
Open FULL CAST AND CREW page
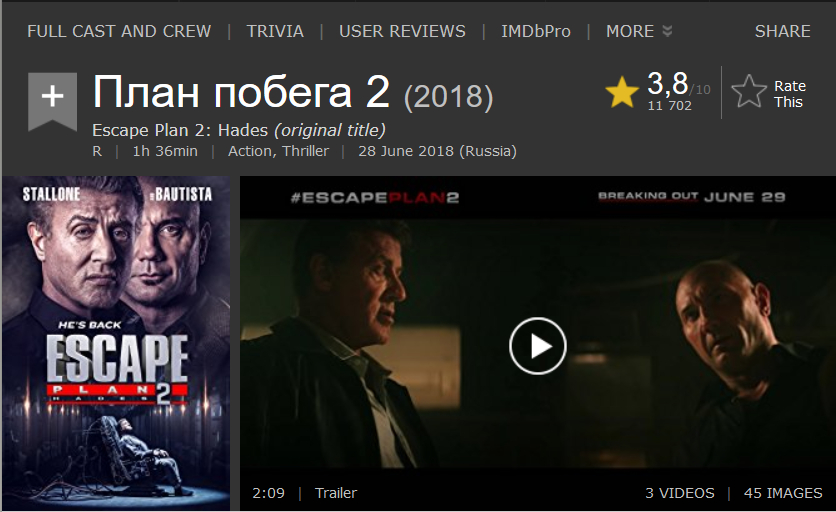point(119,31)
